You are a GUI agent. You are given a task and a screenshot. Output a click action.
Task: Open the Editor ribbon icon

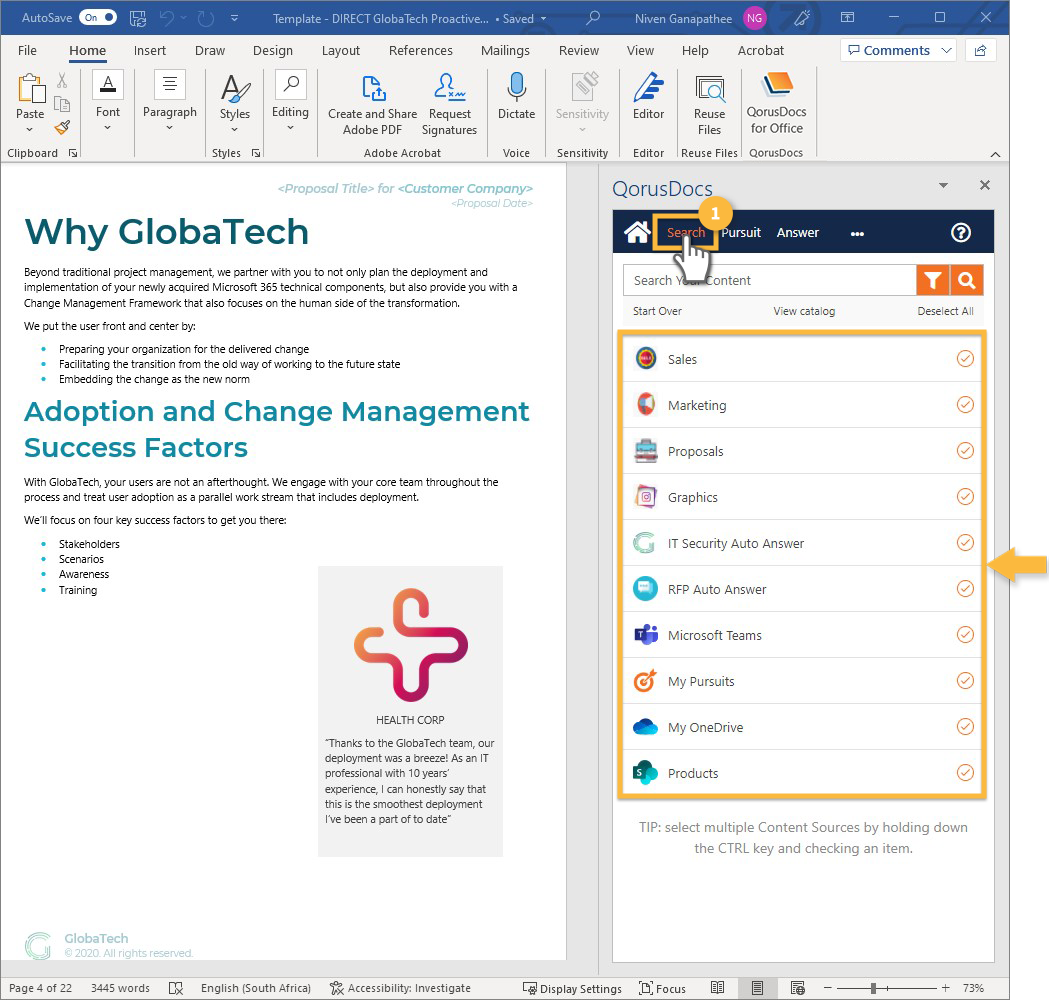(648, 96)
